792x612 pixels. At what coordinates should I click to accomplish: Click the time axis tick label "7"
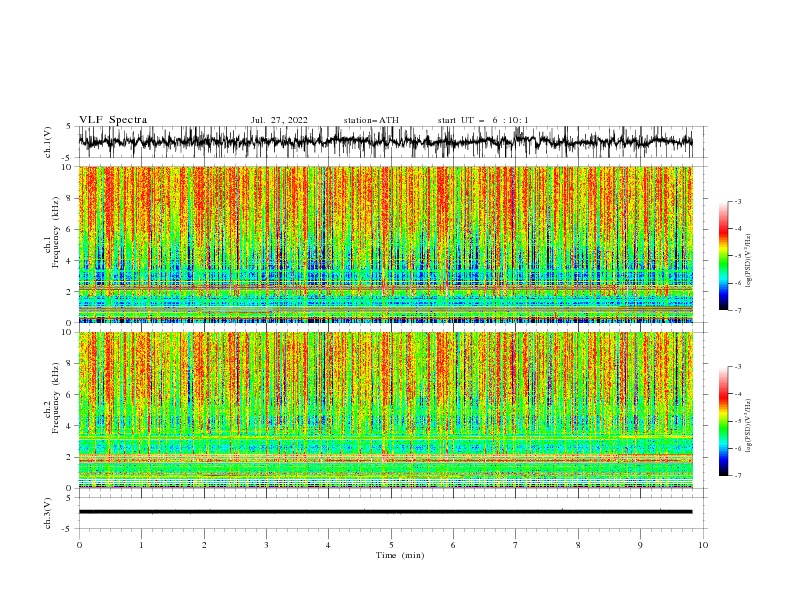click(516, 545)
